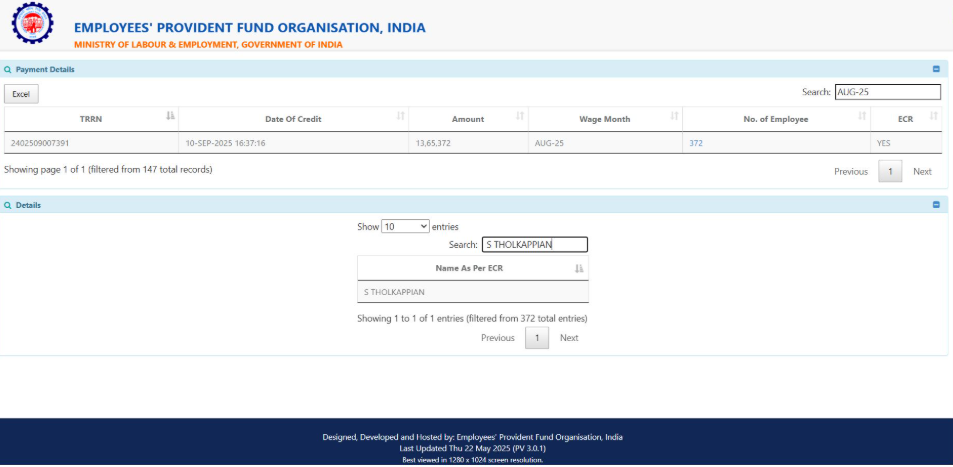Click payment search field with AUG-25
Screen dimensions: 953x467
point(887,92)
